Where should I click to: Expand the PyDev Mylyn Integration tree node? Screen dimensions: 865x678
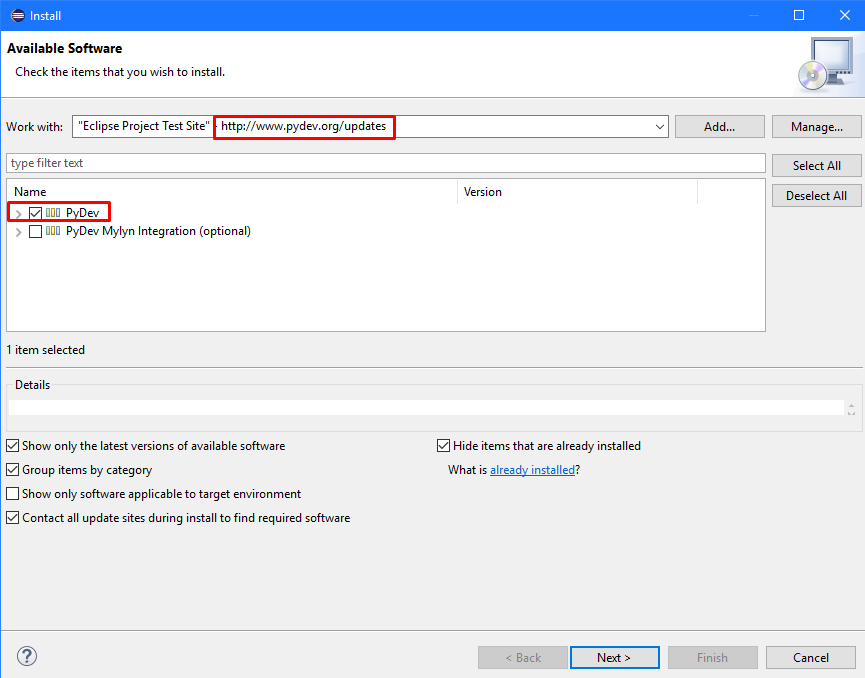(x=18, y=232)
